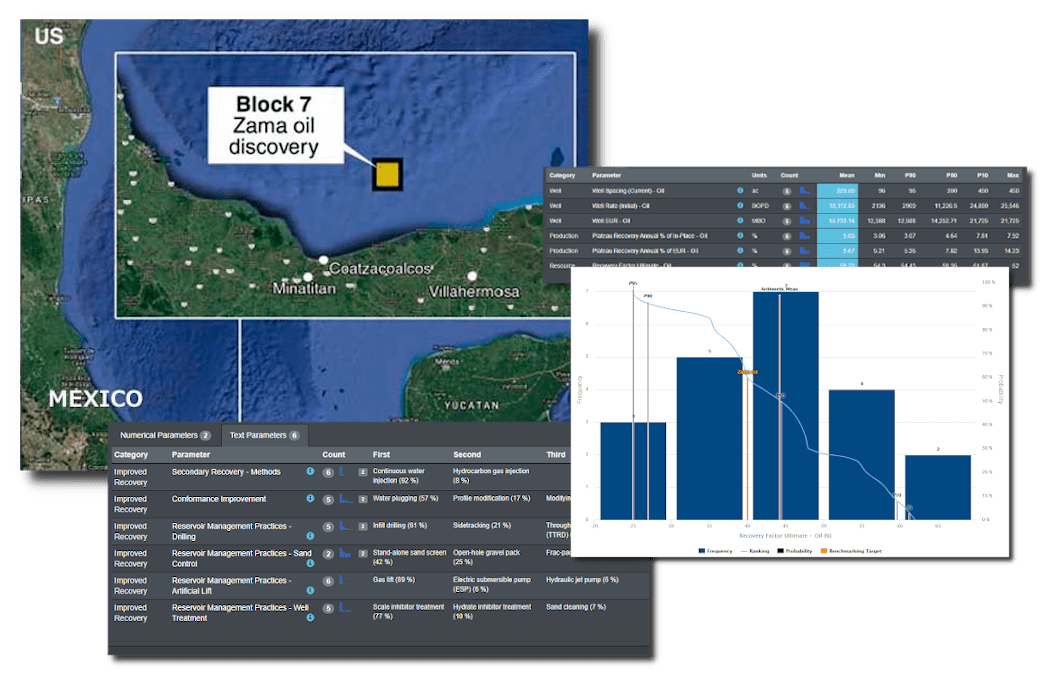Screen dimensions: 1050x675
Task: Sort numerical table by Units header
Action: [x=759, y=175]
